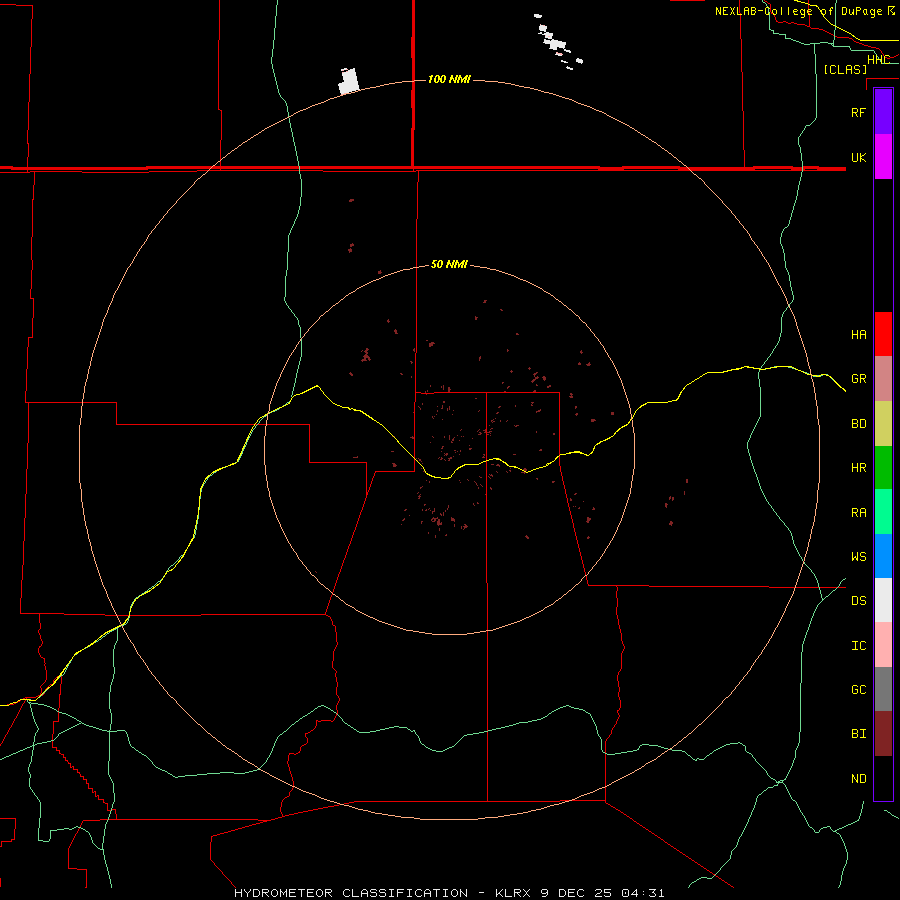Click the 9 DEC 25 04:31 timestamp

tap(603, 893)
